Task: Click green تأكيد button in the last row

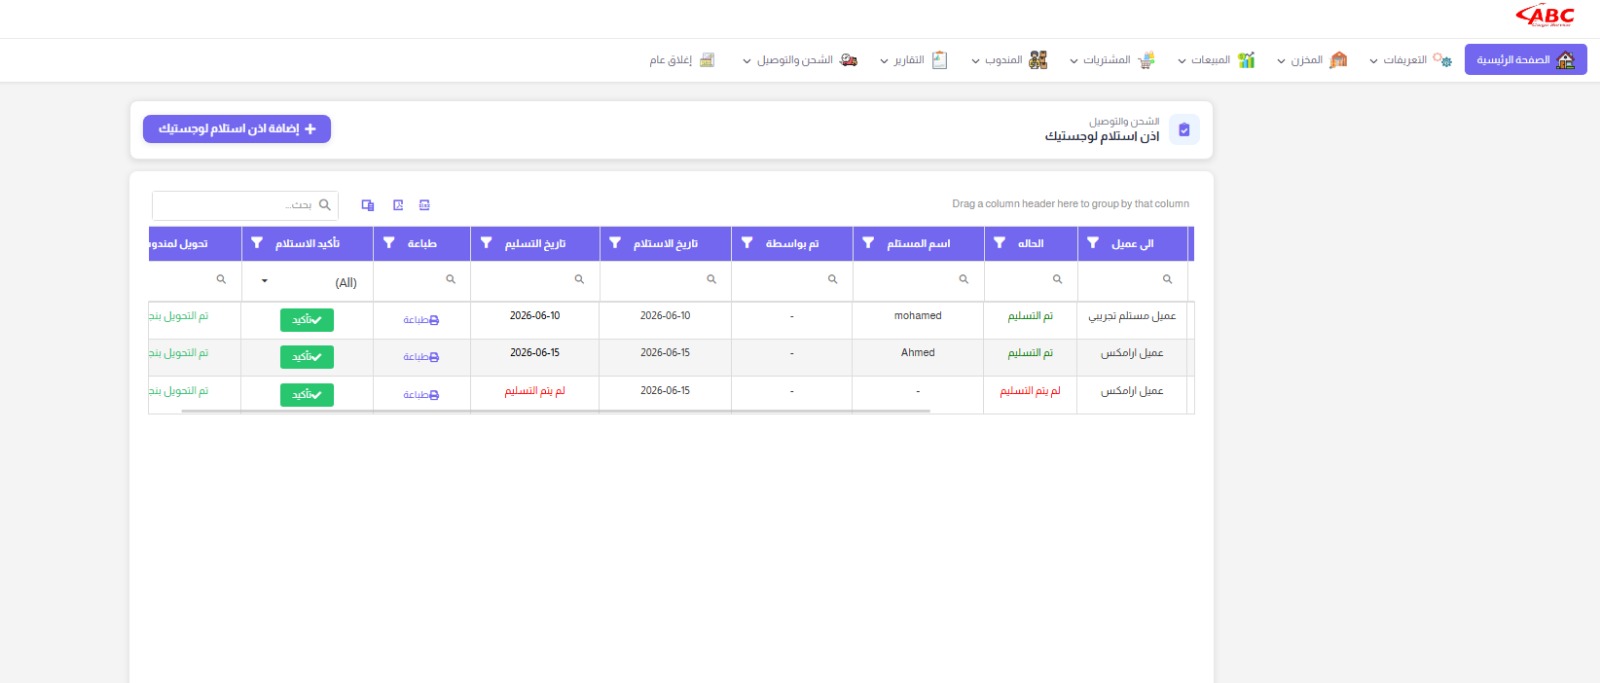Action: 306,395
